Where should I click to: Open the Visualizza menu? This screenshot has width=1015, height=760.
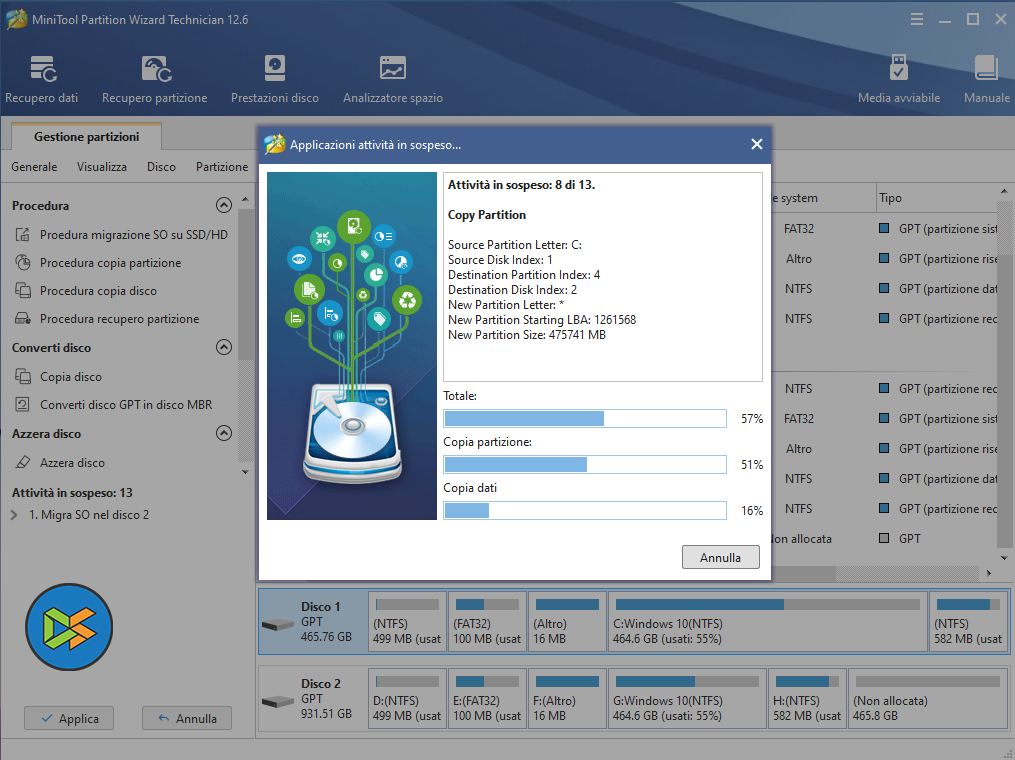(102, 167)
